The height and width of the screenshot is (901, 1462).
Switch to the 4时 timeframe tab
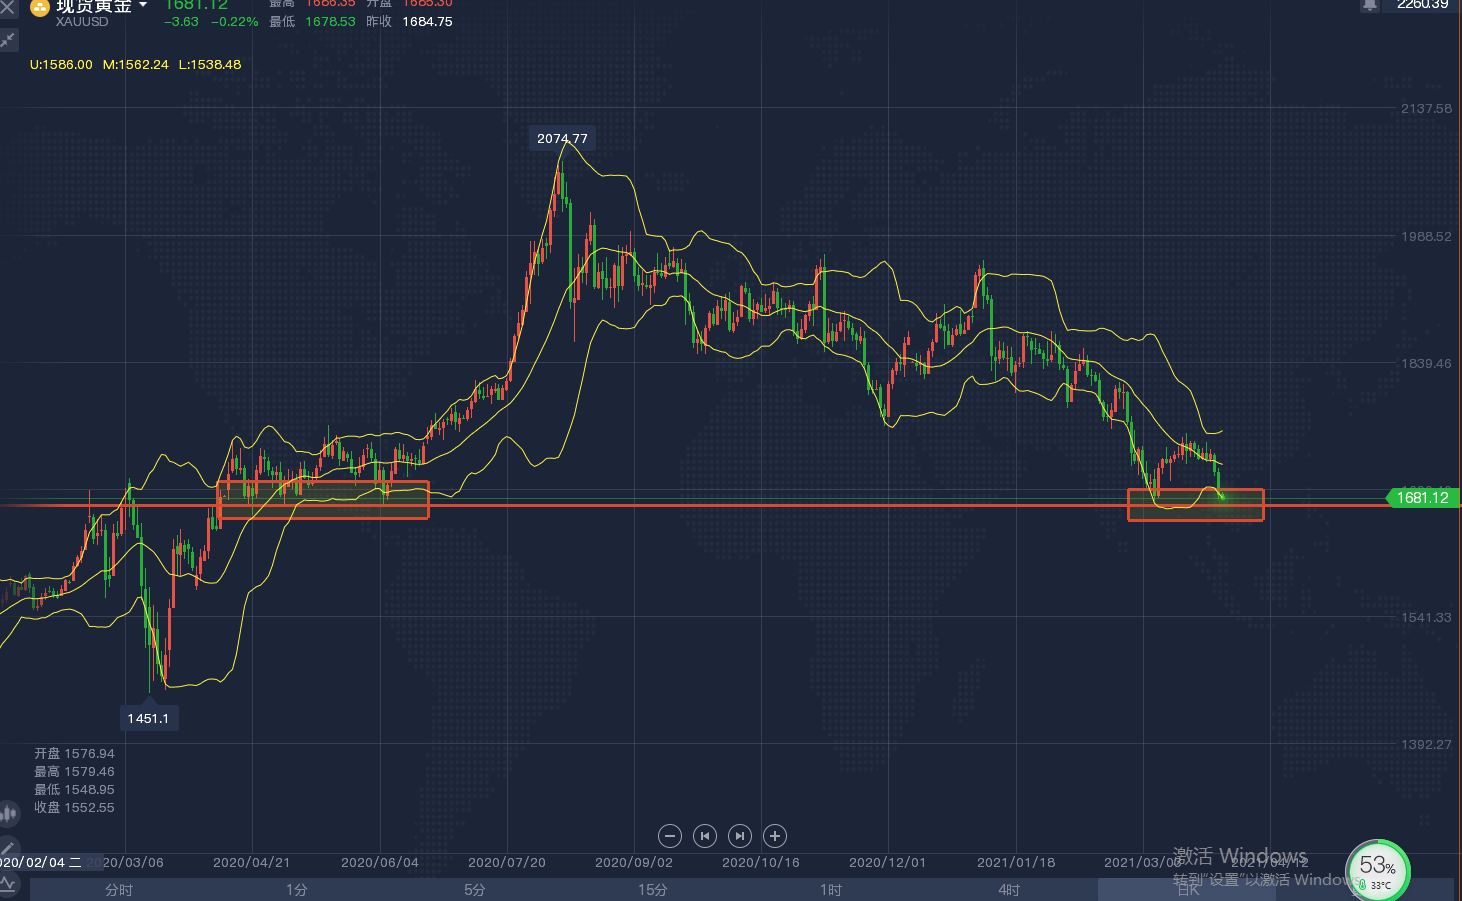1009,890
